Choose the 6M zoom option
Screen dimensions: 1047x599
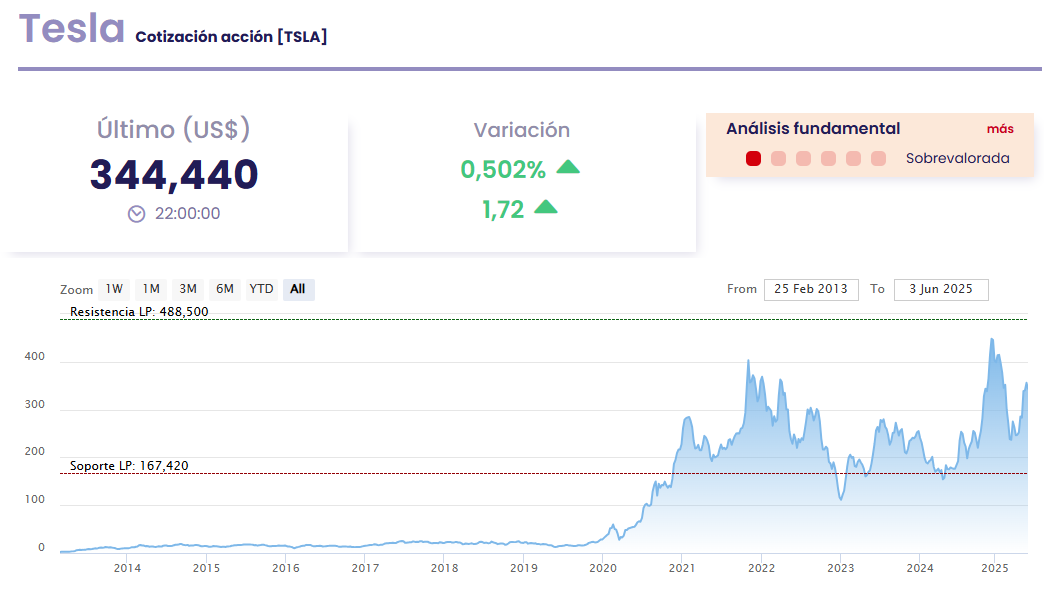coord(225,289)
